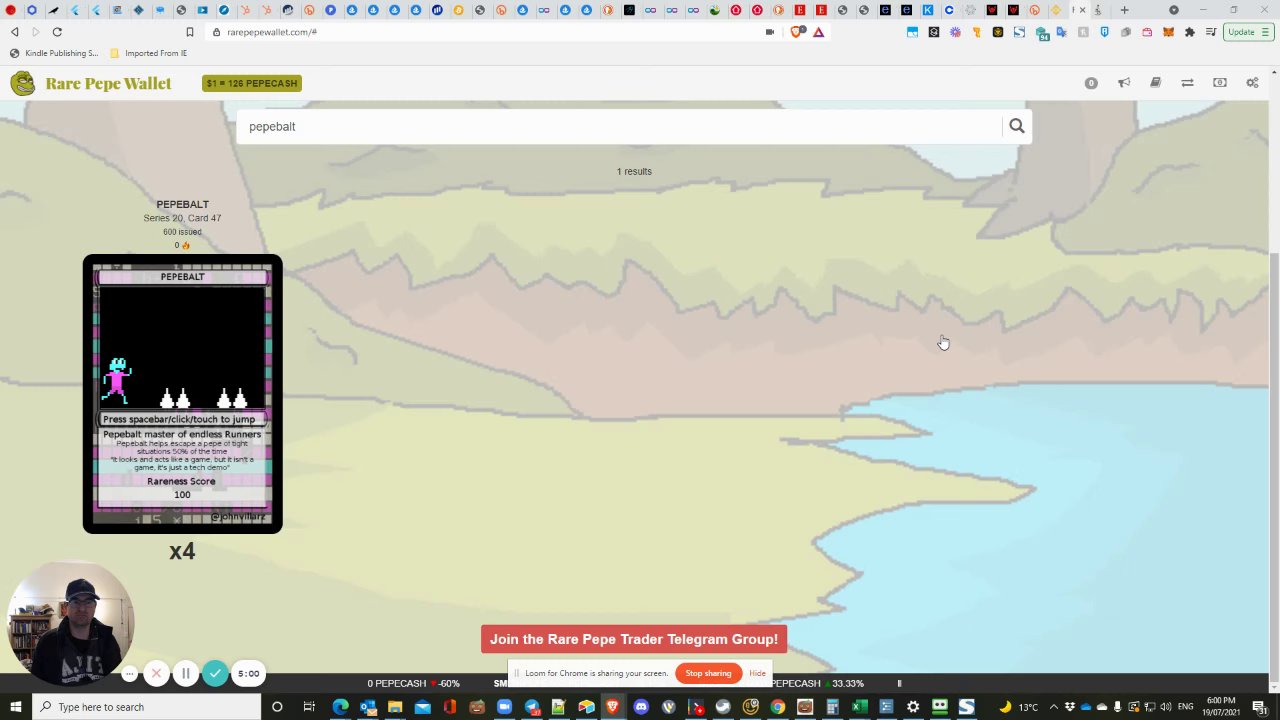The height and width of the screenshot is (720, 1280).
Task: Open the cash banknote icon
Action: pos(1220,83)
